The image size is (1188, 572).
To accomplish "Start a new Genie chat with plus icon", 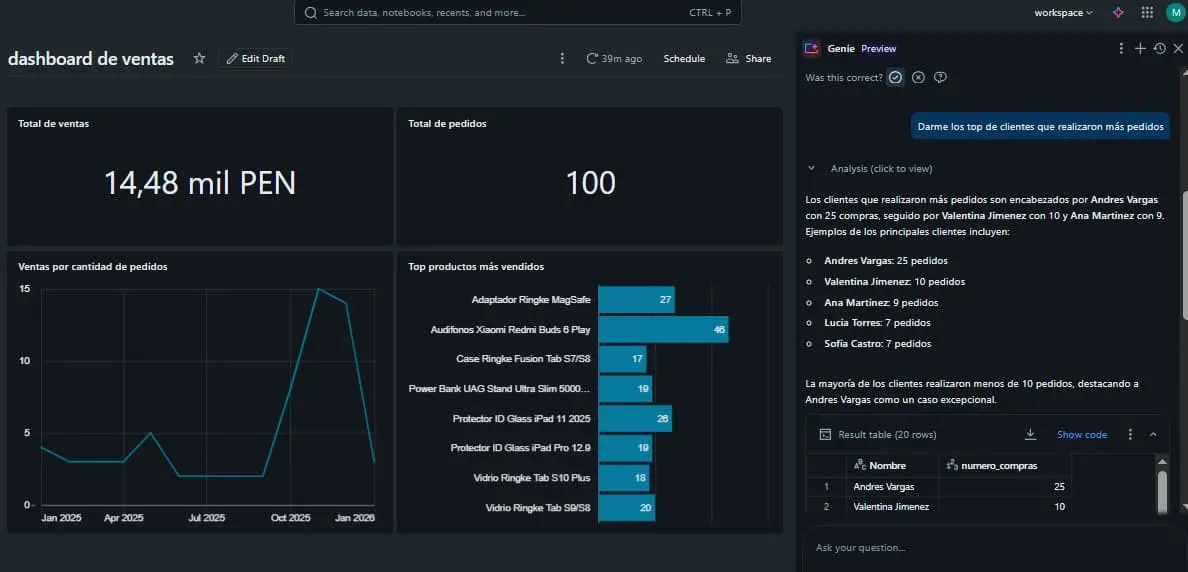I will [x=1140, y=48].
